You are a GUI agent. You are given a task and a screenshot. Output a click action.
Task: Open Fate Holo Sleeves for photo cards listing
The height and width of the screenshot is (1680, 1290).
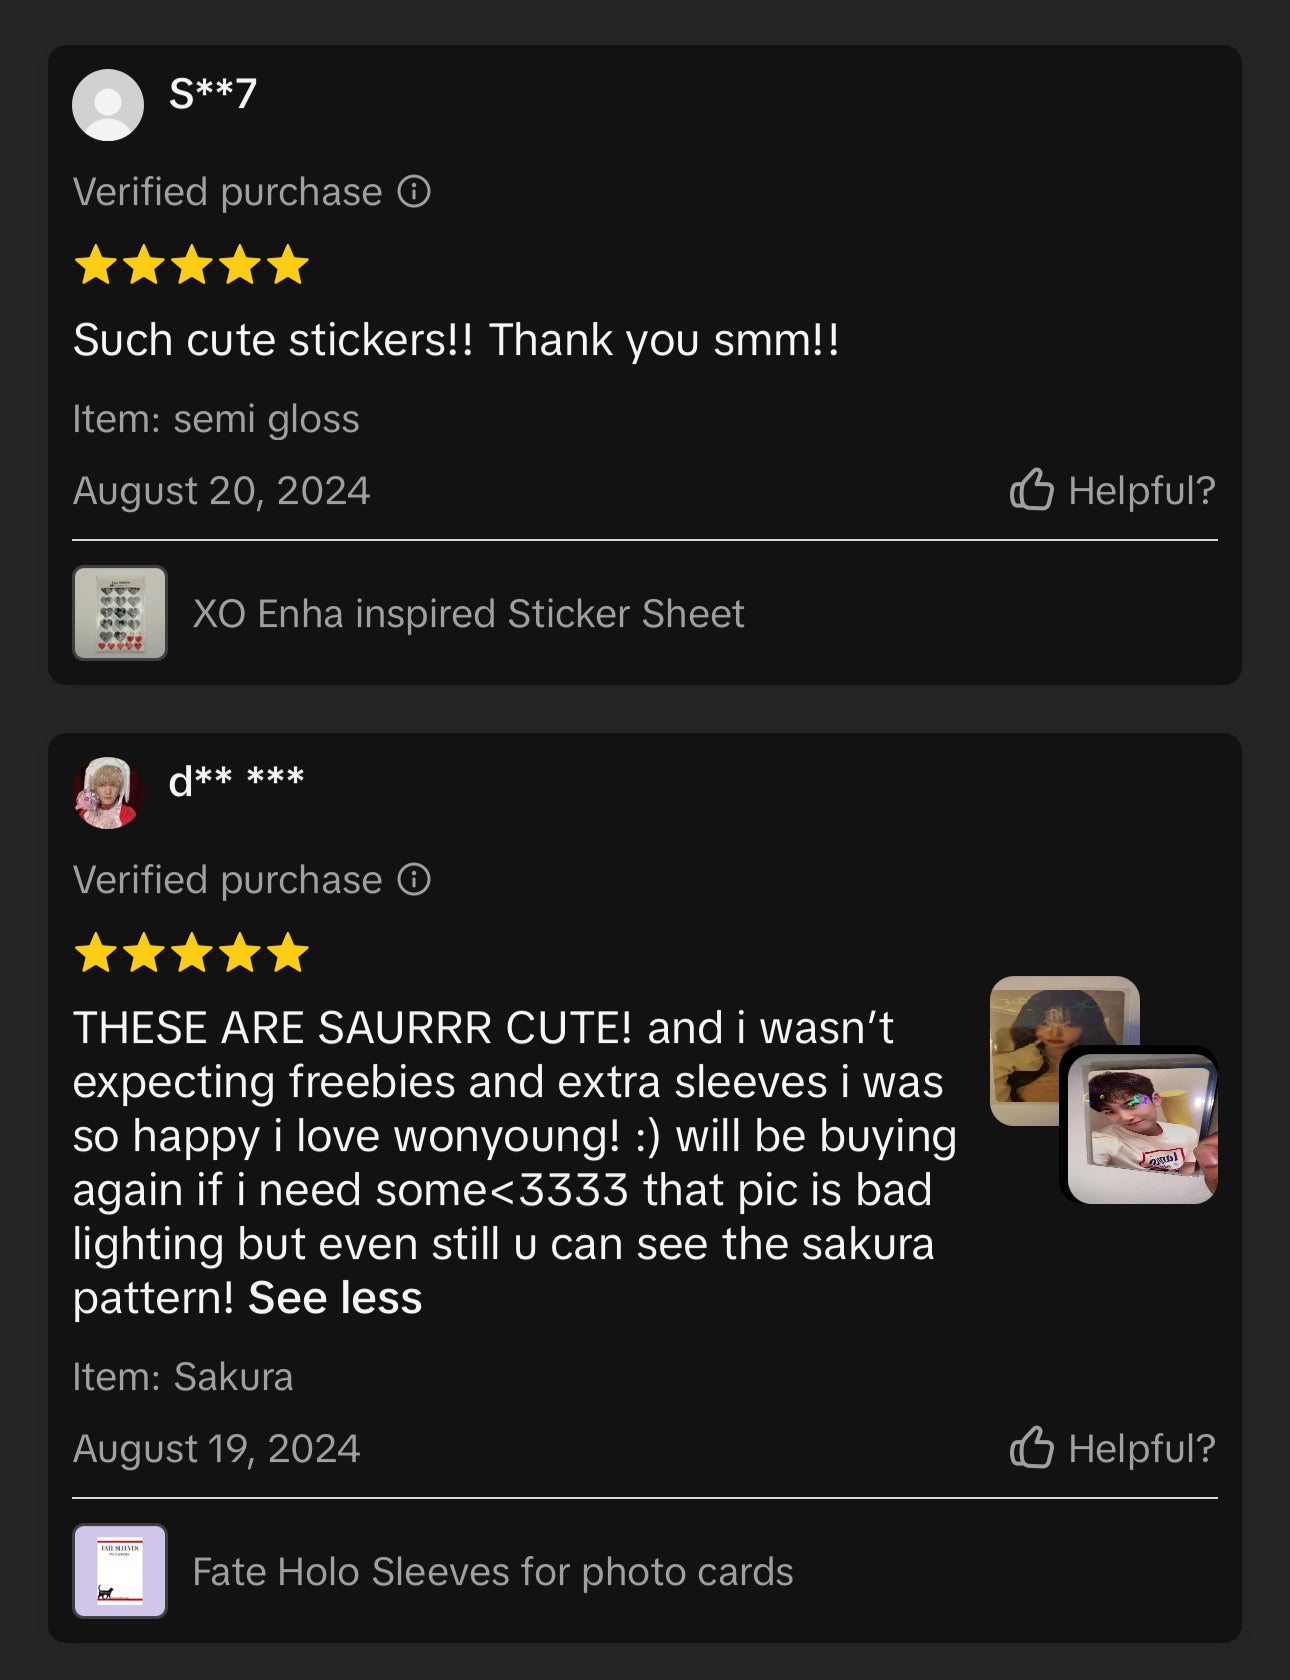coord(492,1572)
